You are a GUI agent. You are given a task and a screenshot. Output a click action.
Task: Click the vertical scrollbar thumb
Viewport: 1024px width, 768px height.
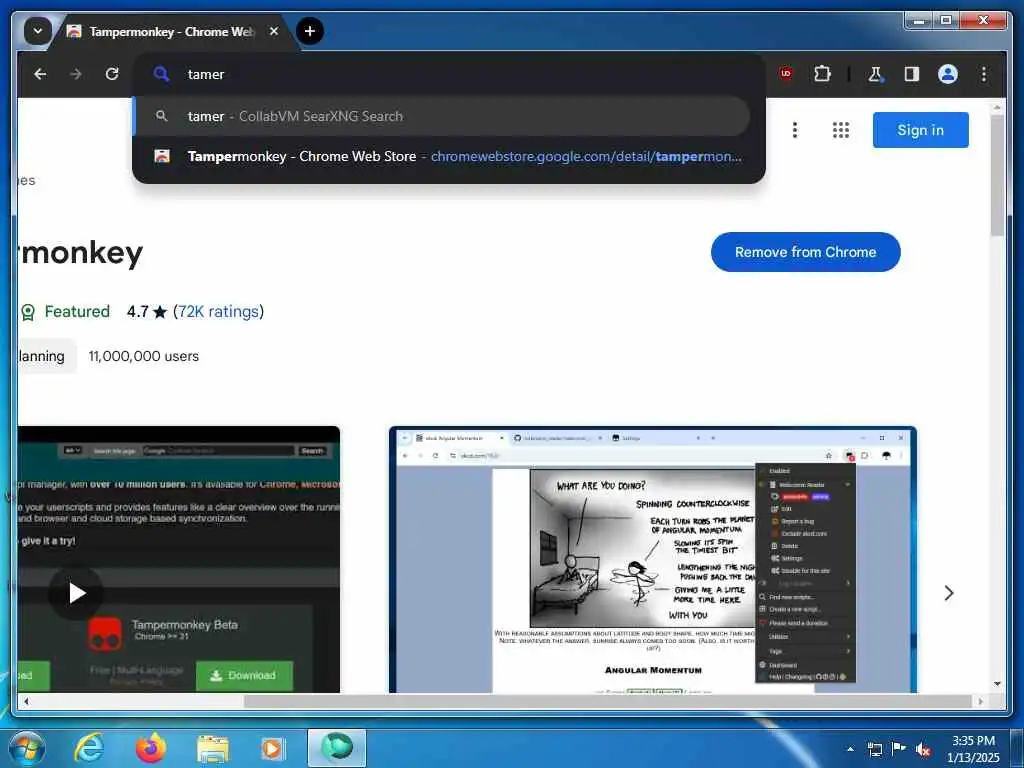[x=997, y=176]
